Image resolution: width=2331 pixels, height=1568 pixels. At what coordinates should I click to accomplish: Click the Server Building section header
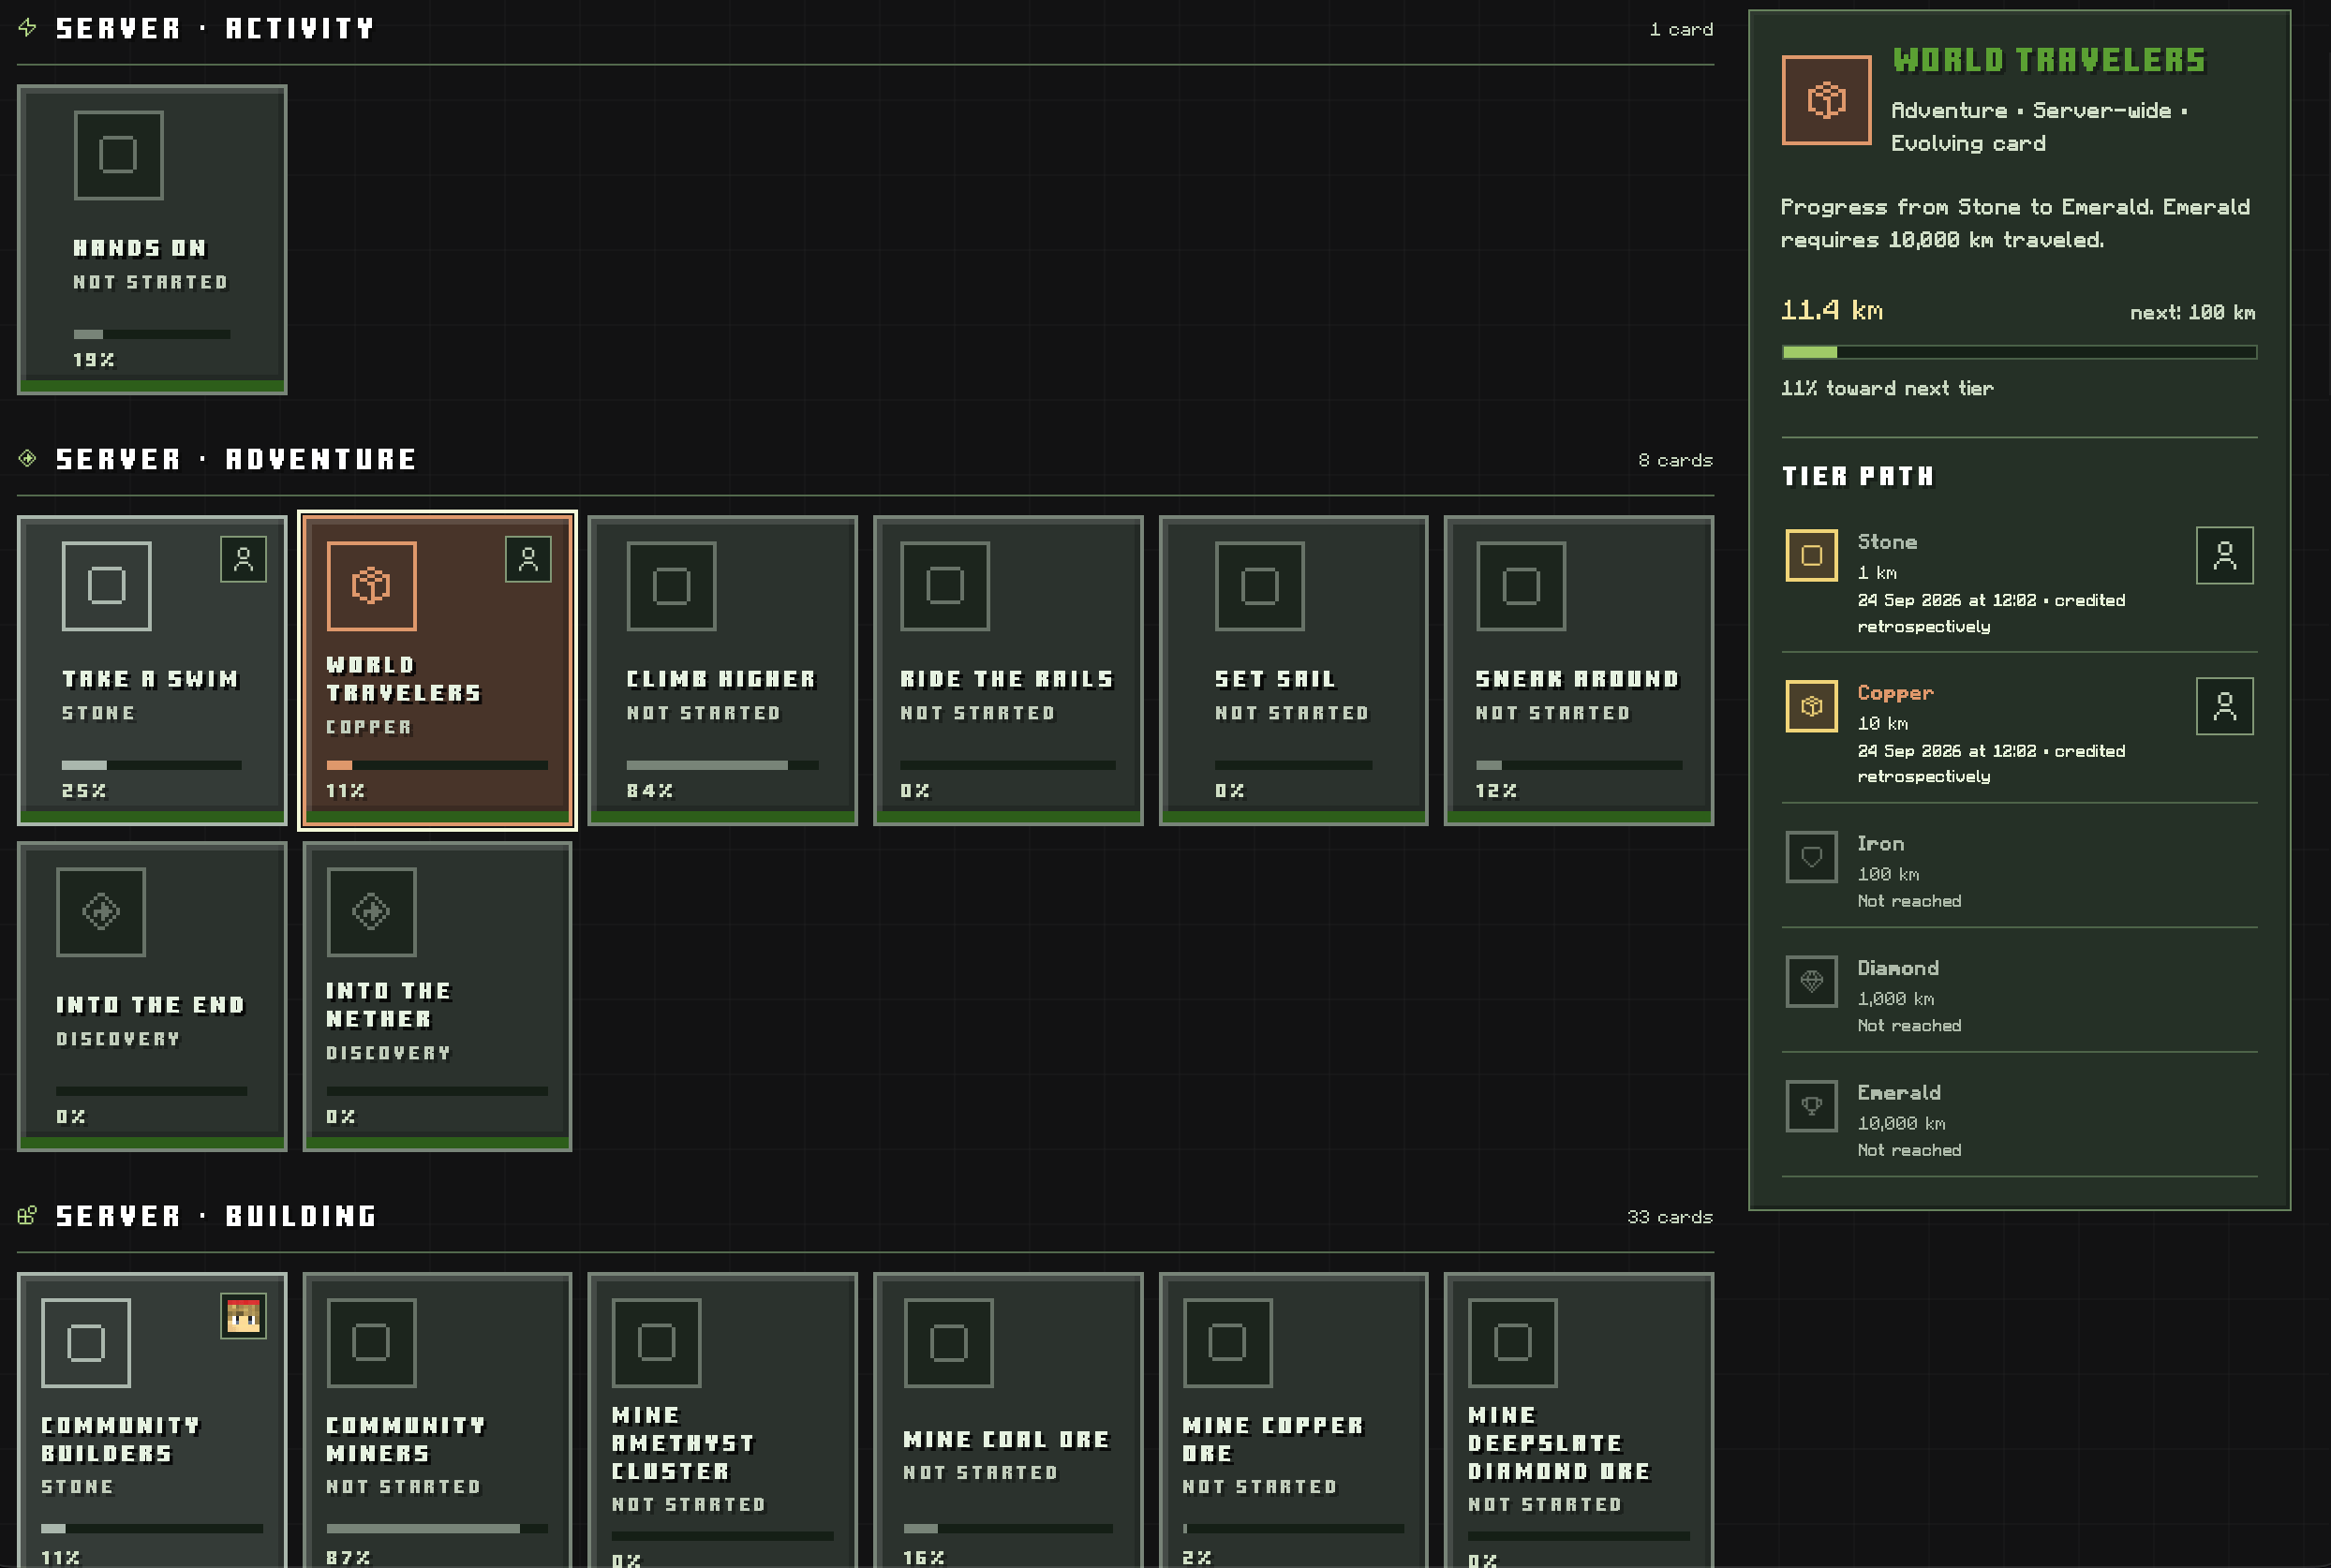[216, 1216]
